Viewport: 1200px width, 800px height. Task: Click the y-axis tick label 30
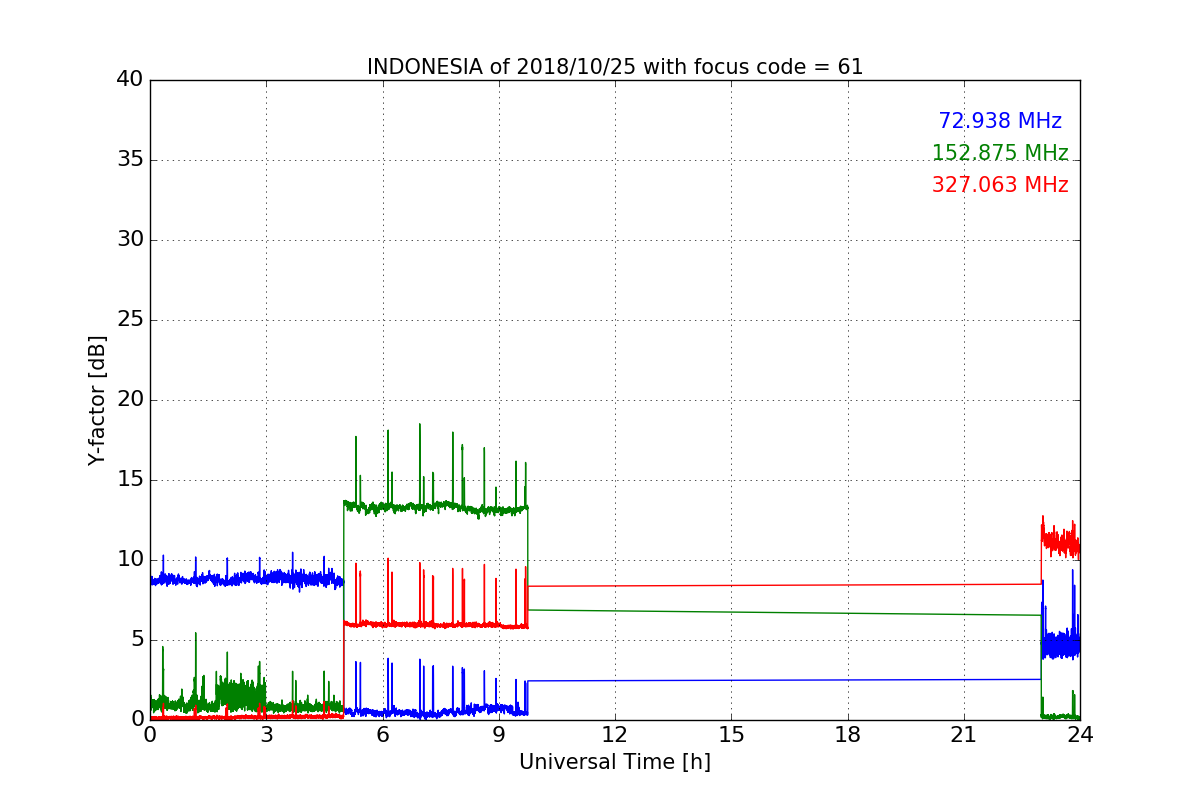(x=130, y=240)
